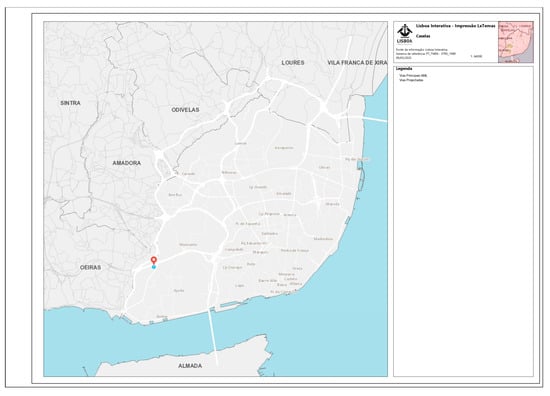This screenshot has height=396, width=550.
Task: Click the ALMADA label south of river
Action: pyautogui.click(x=190, y=366)
